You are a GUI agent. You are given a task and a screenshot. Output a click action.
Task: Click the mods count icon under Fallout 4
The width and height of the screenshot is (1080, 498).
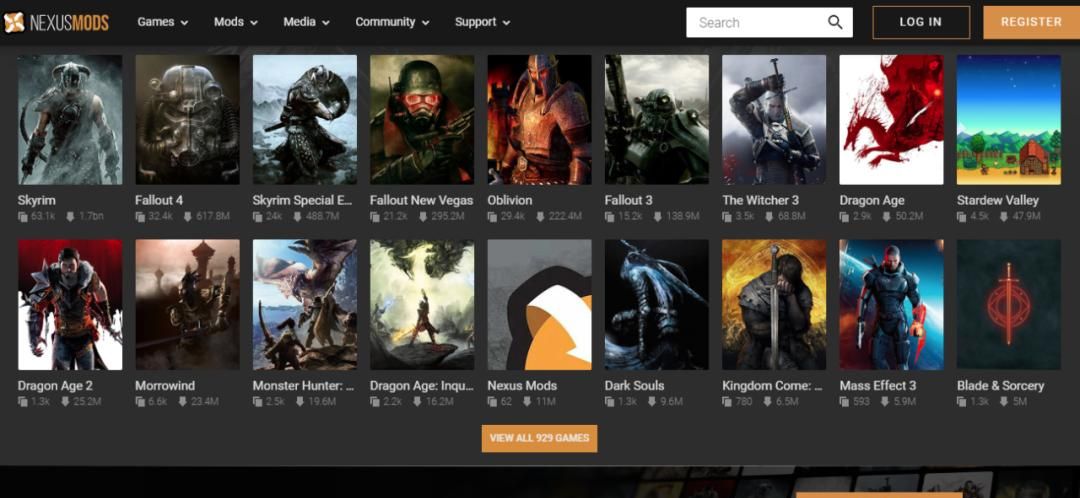(141, 216)
